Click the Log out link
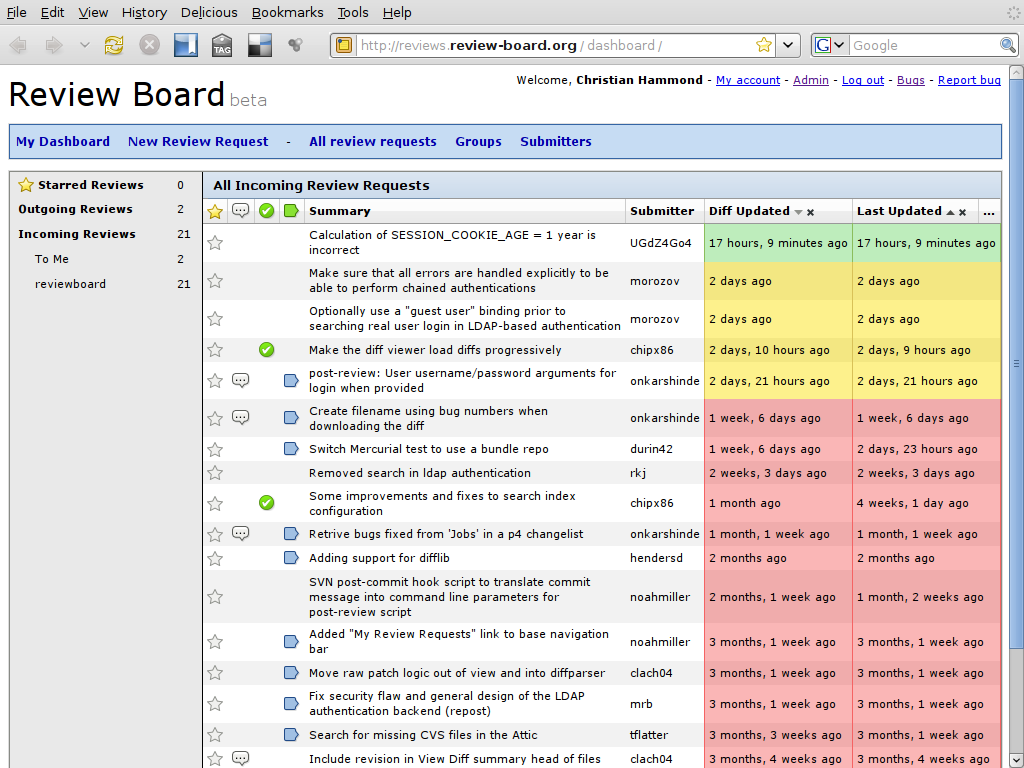 click(862, 80)
